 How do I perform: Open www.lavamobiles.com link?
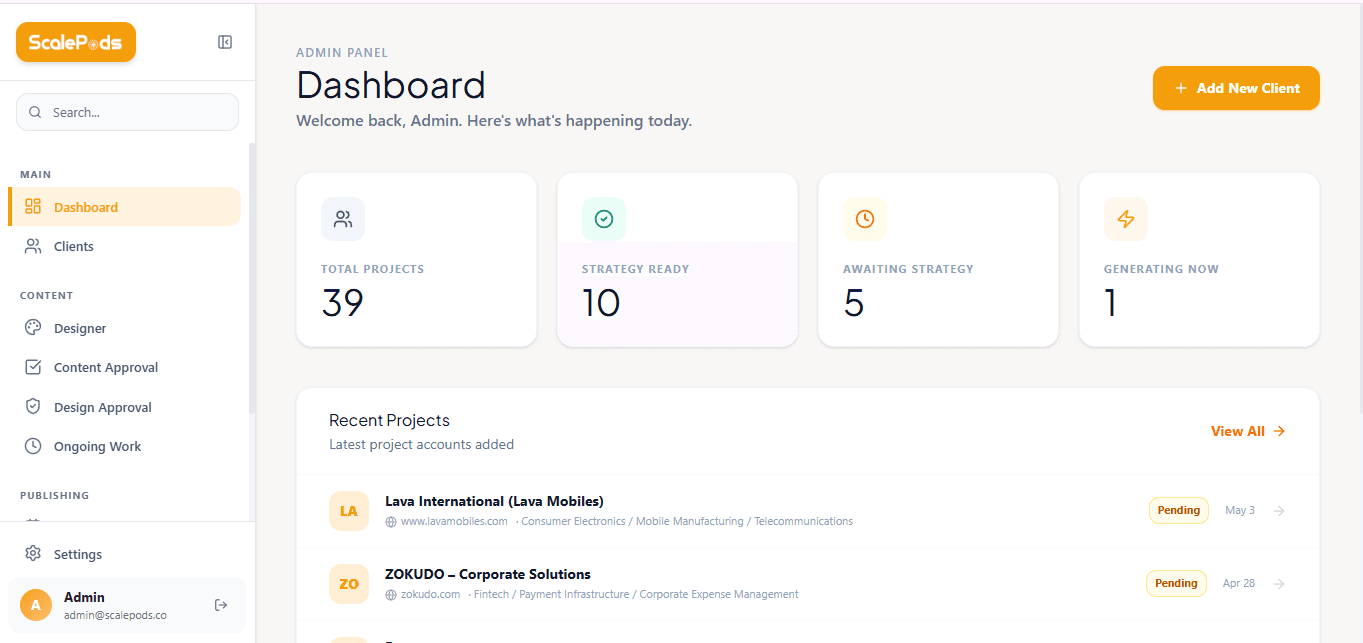(x=454, y=522)
